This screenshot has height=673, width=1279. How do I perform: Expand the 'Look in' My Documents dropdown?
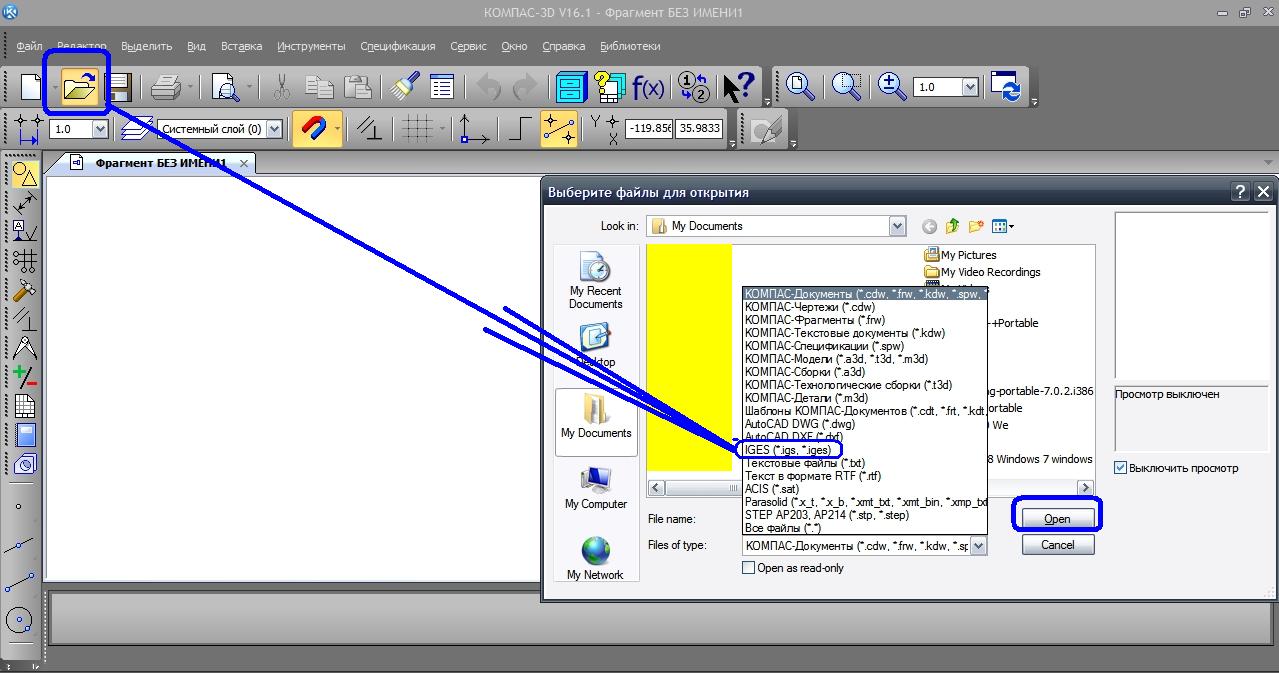pyautogui.click(x=897, y=226)
